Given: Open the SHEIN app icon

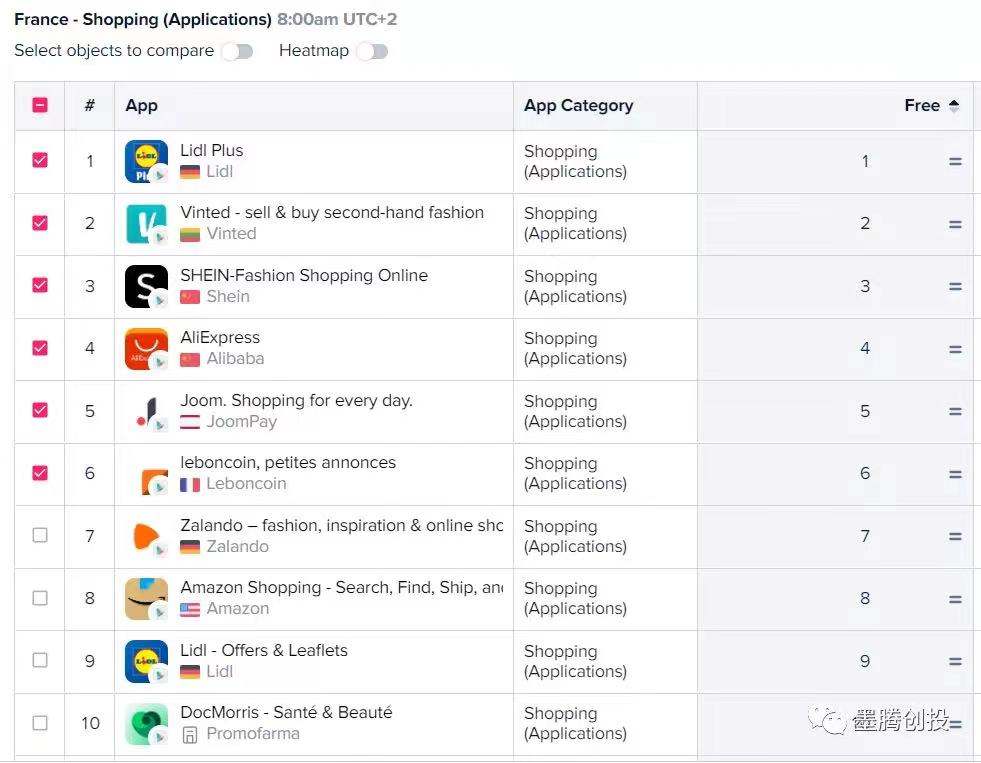Looking at the screenshot, I should [146, 286].
